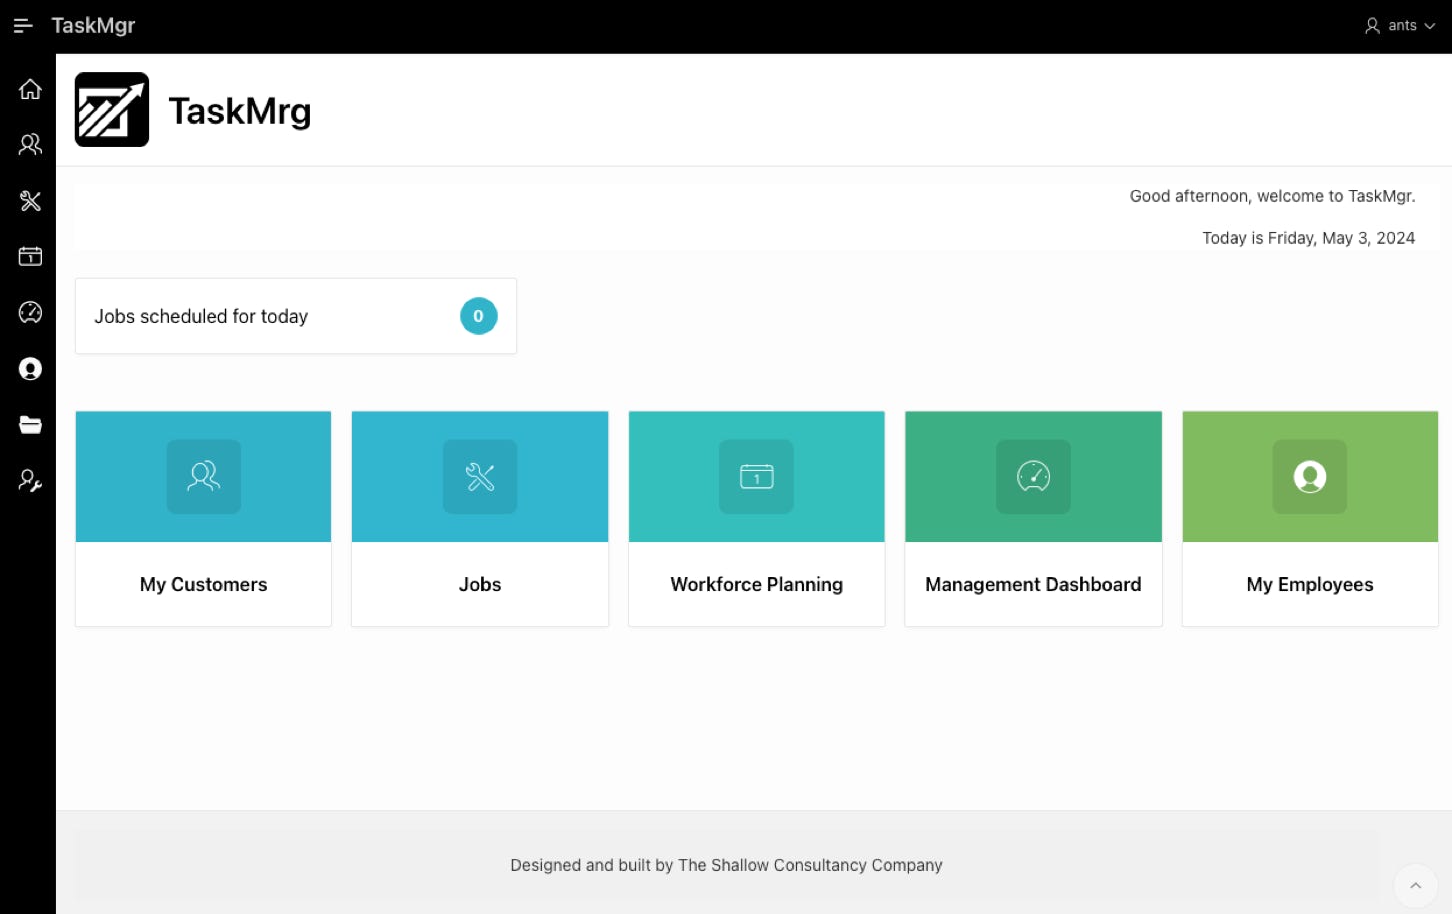Open the My Customers card
This screenshot has width=1452, height=914.
(x=203, y=518)
